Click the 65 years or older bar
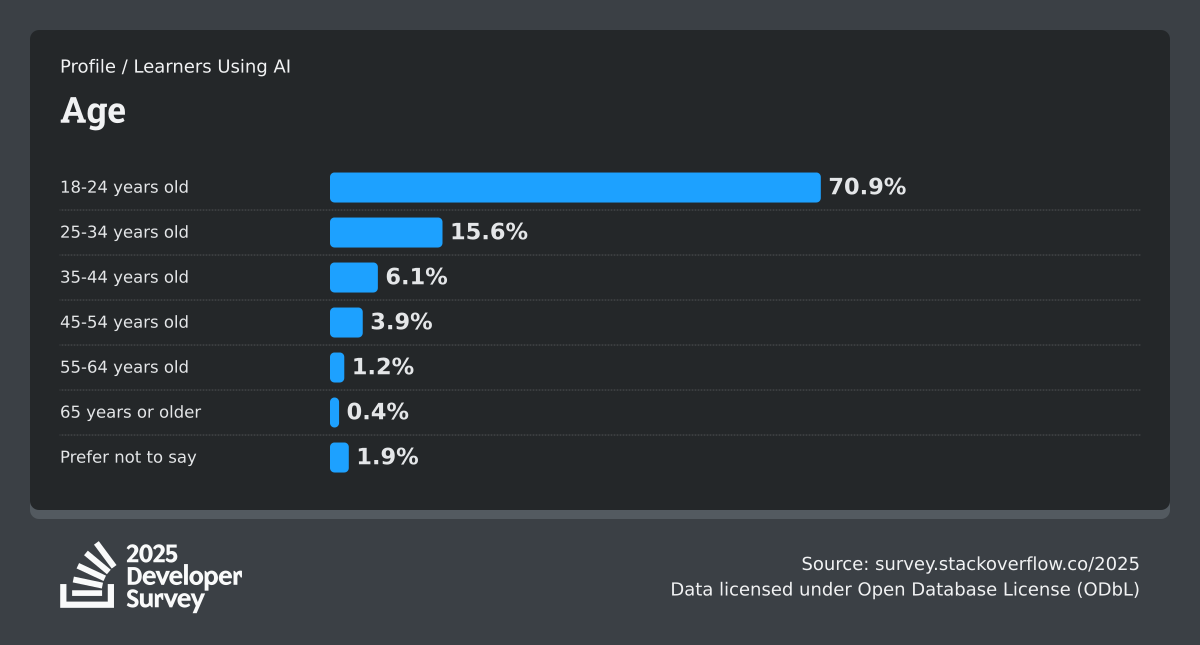Image resolution: width=1200 pixels, height=645 pixels. click(335, 412)
